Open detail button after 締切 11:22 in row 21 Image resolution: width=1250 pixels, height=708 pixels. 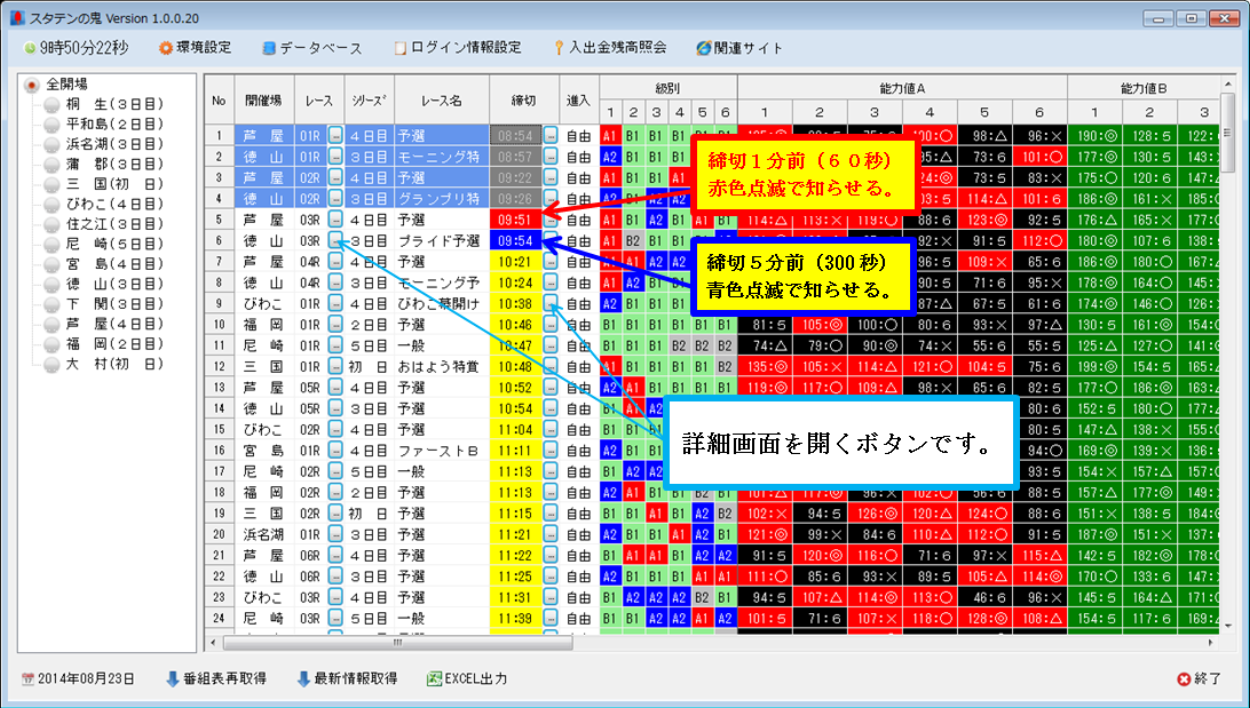coord(551,555)
